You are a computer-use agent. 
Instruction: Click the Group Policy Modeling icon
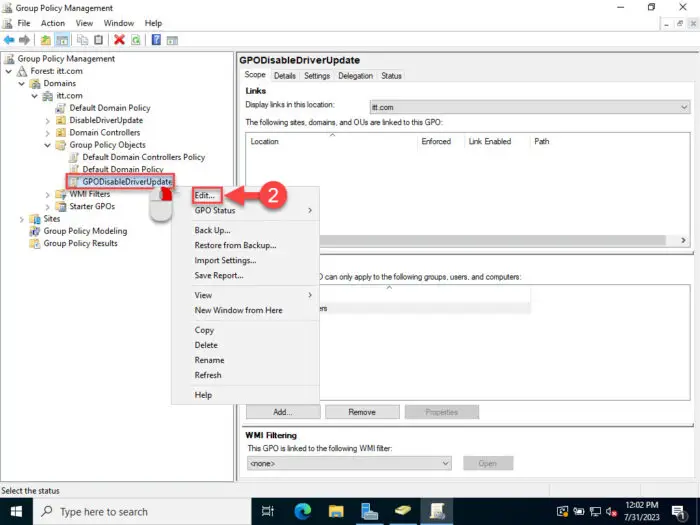[x=34, y=231]
